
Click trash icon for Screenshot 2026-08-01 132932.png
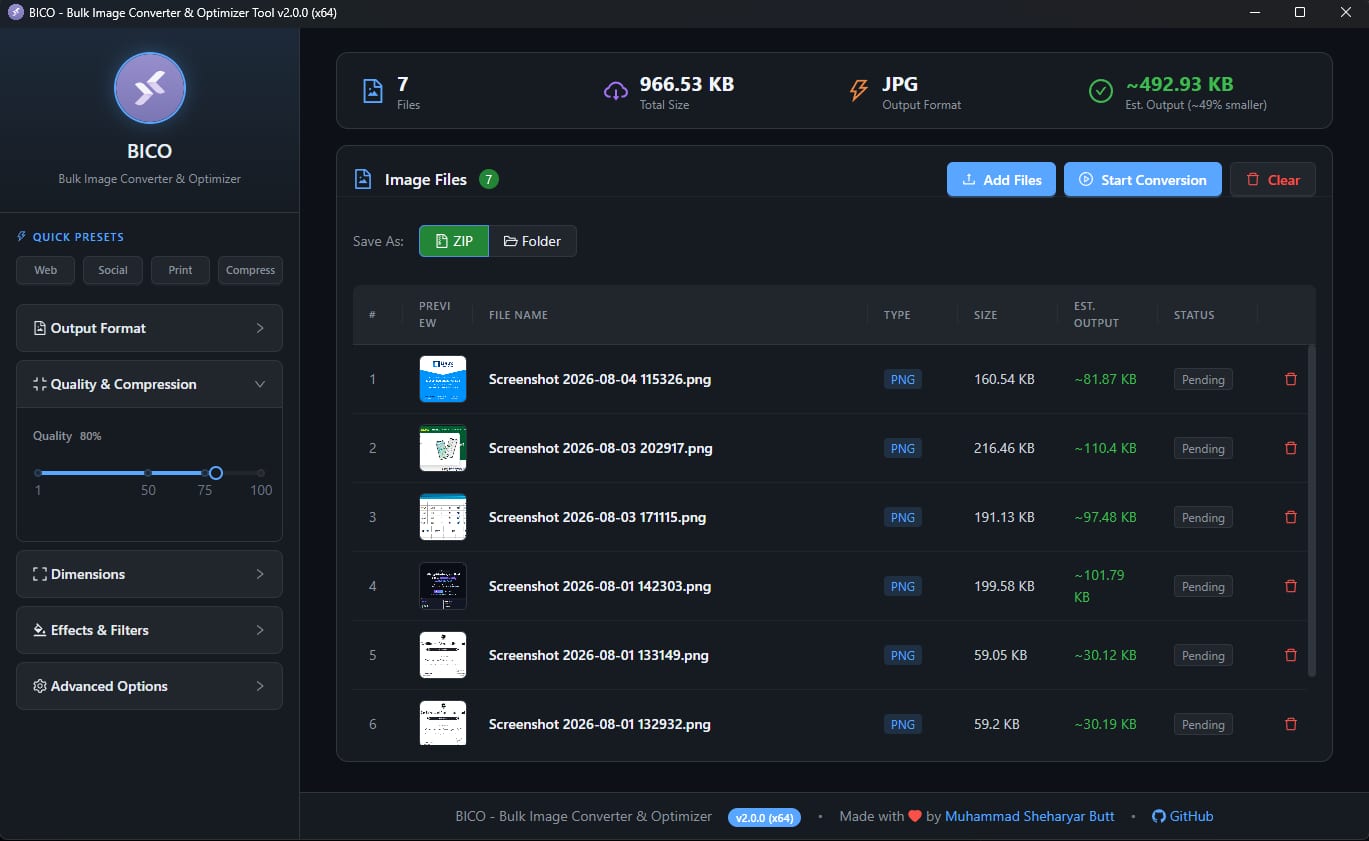[x=1290, y=724]
